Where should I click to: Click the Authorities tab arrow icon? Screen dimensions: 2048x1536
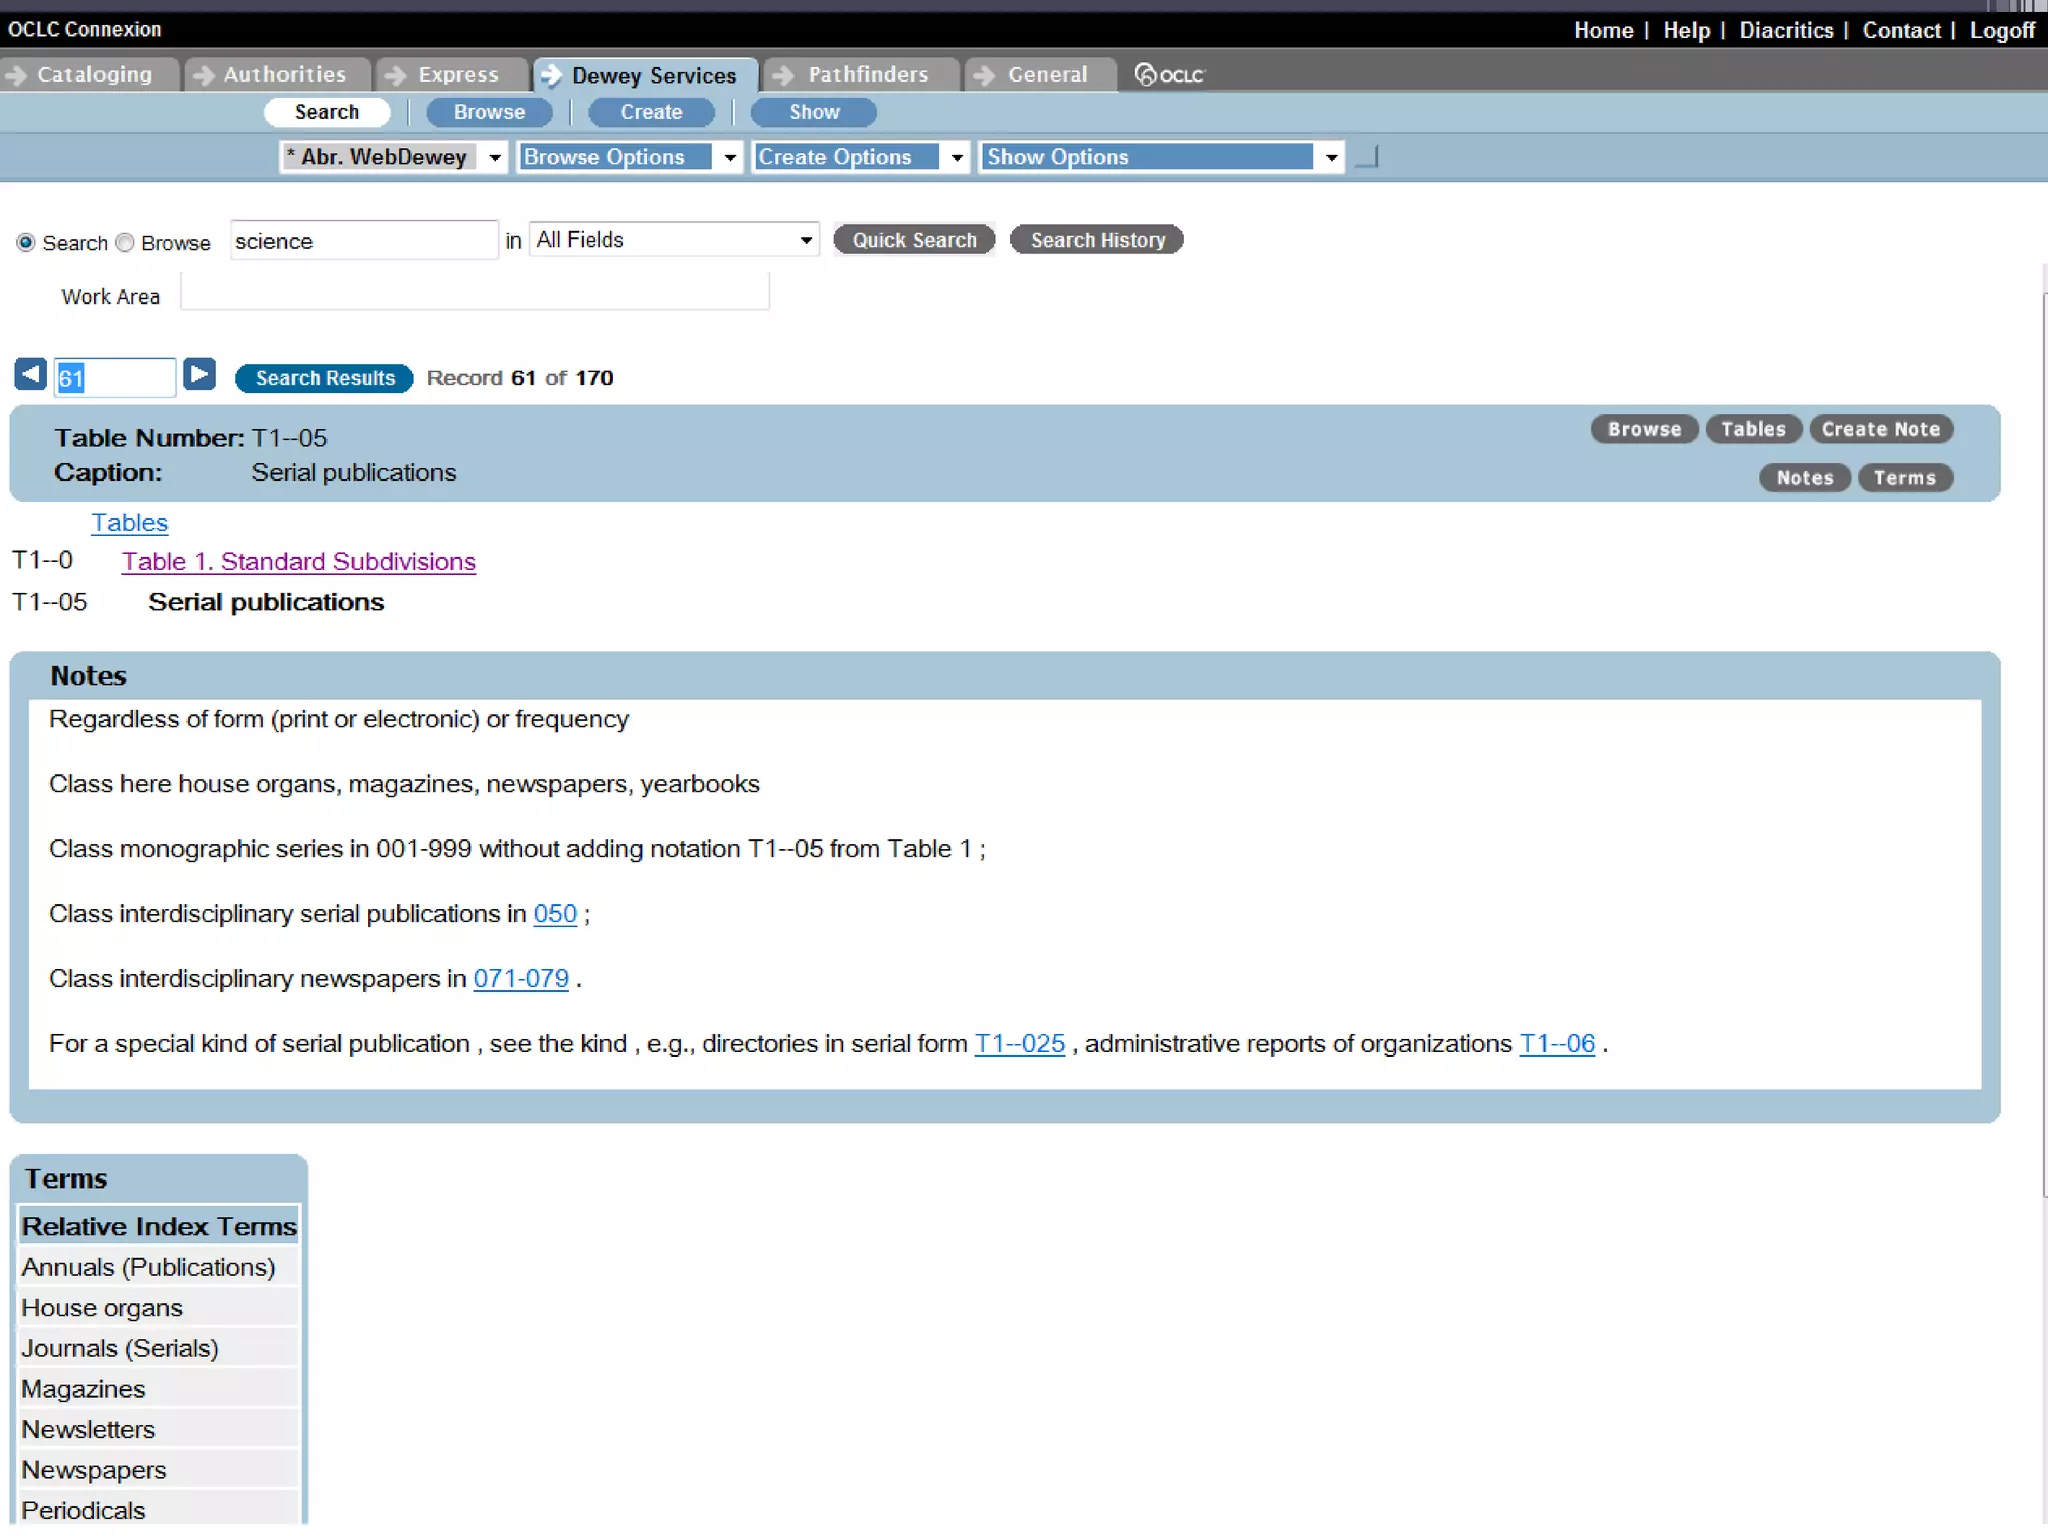tap(203, 75)
